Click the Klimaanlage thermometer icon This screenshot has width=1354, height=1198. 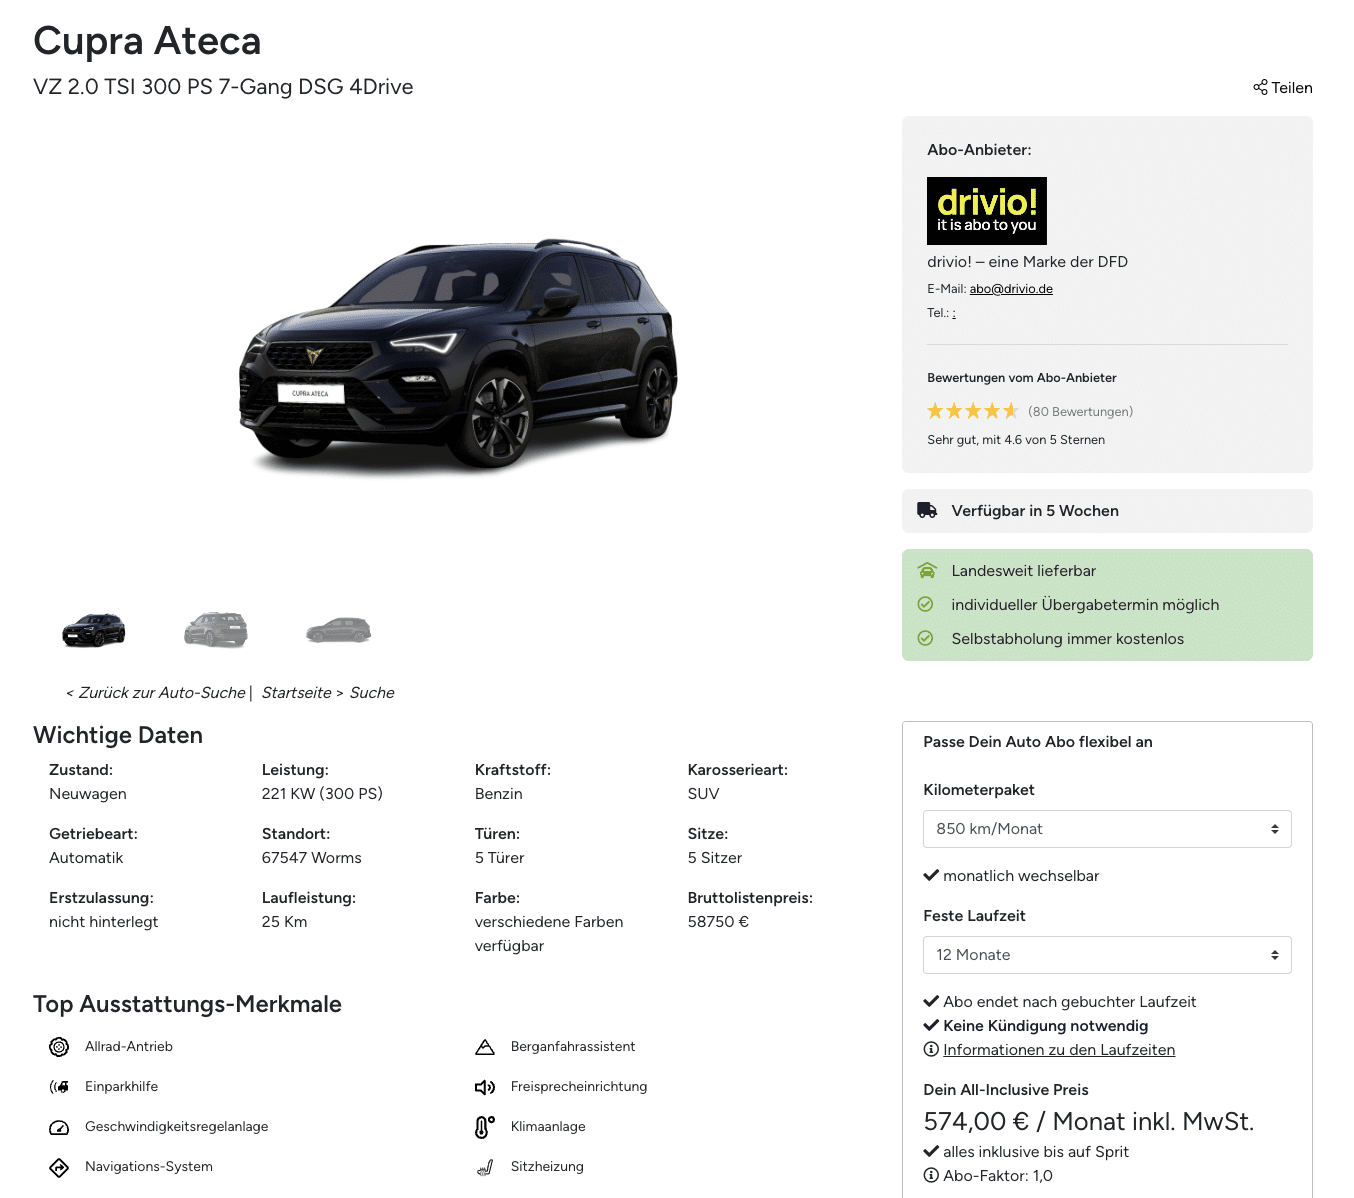click(x=485, y=1127)
